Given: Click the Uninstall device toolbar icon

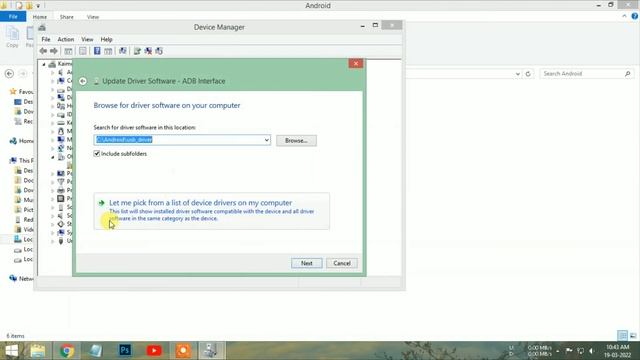Looking at the screenshot, I should tap(148, 51).
